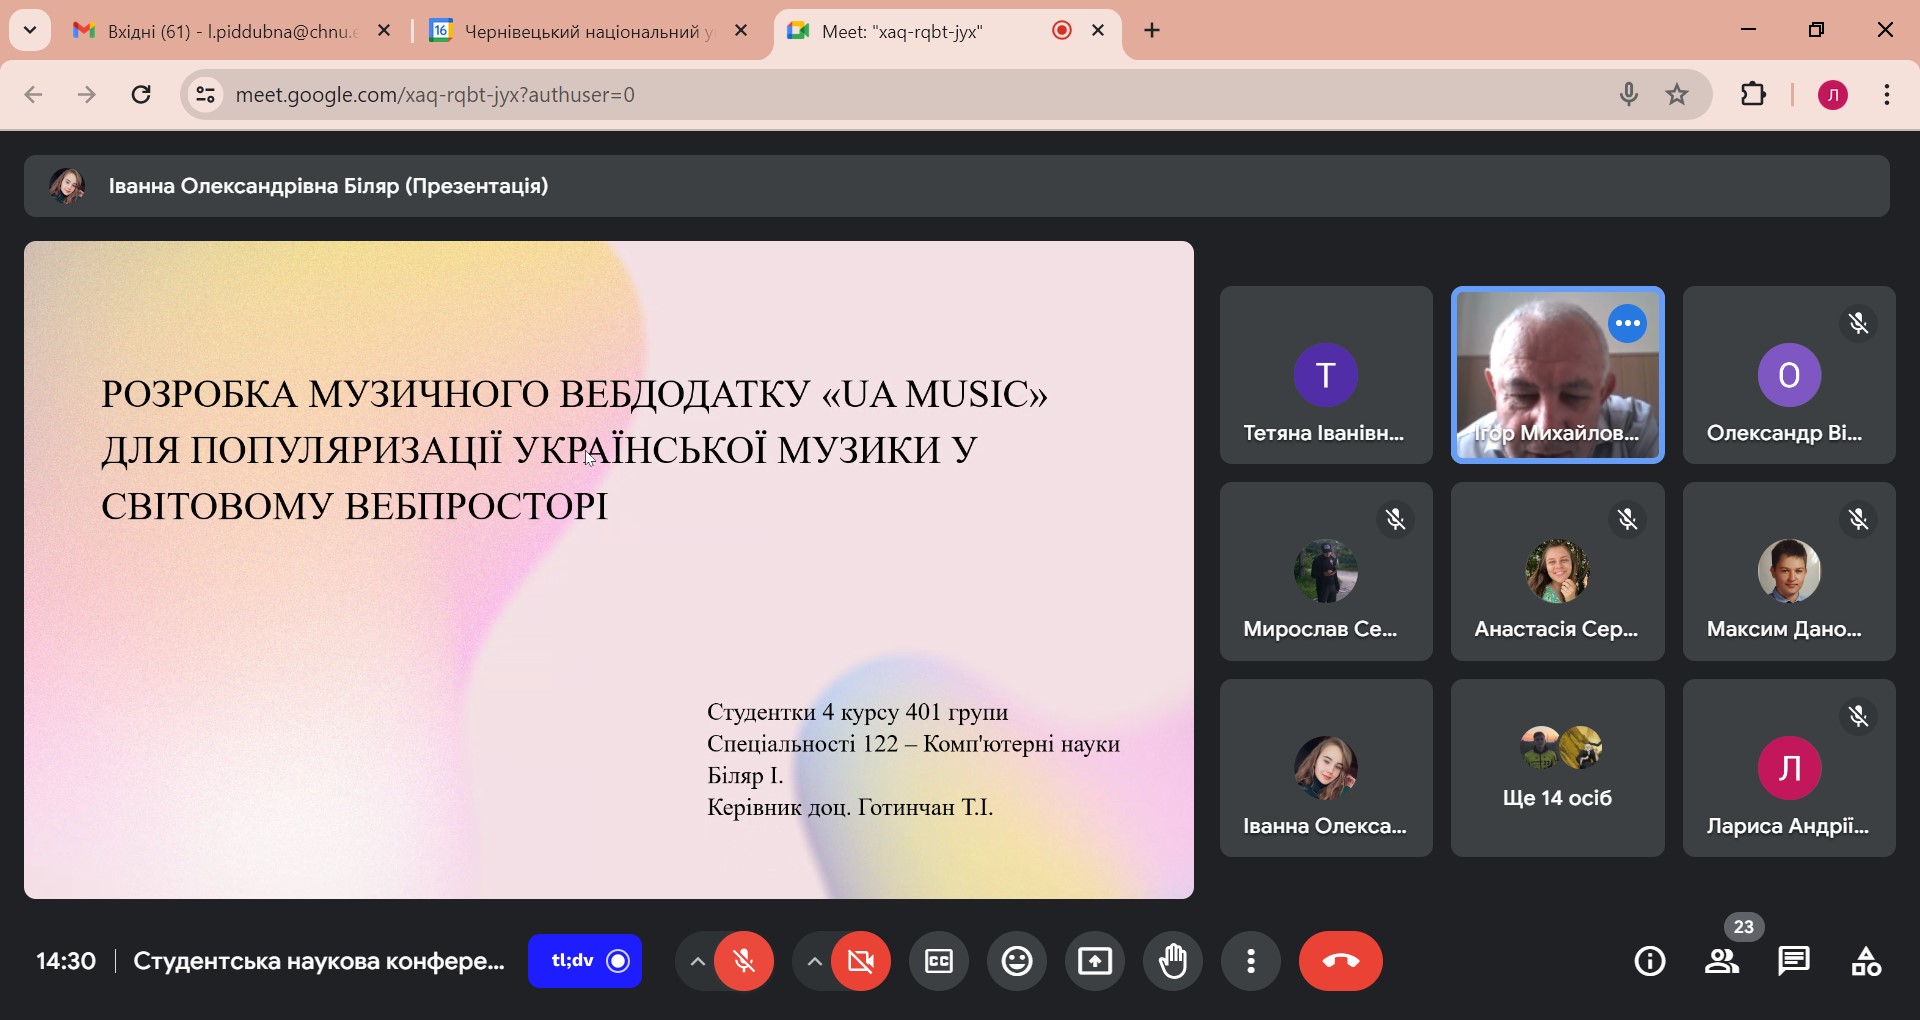Unmute the microphone in Meet toolbar
Screen dimensions: 1920x1020
(x=744, y=962)
